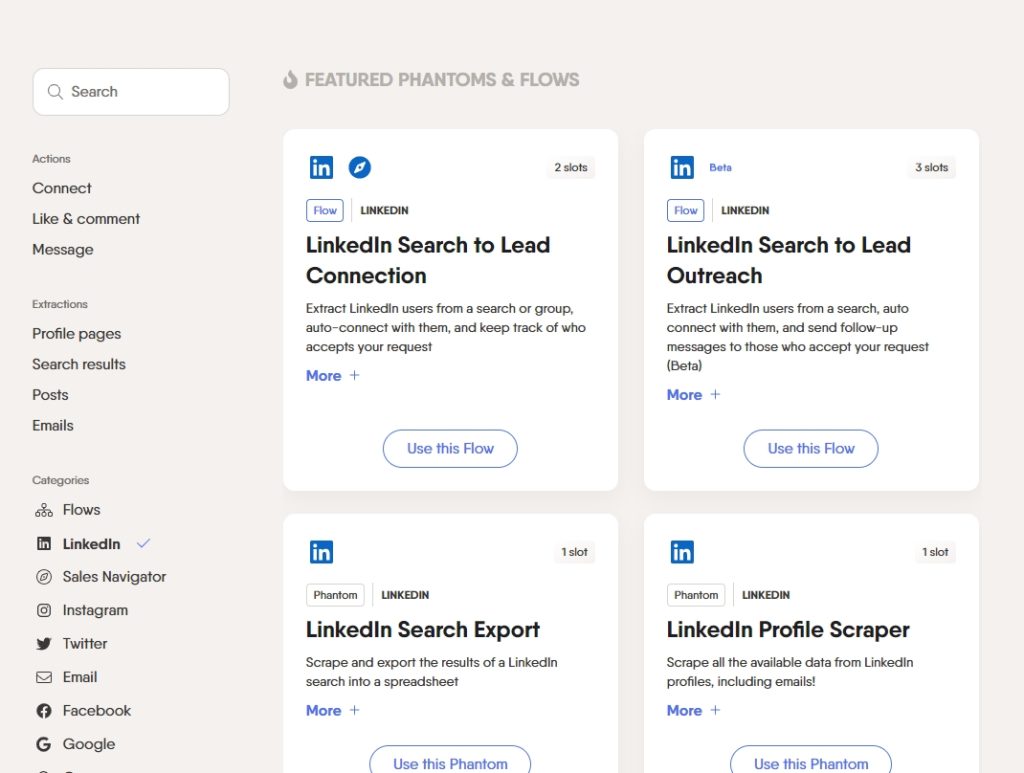
Task: Open the Connect actions filter
Action: click(62, 188)
